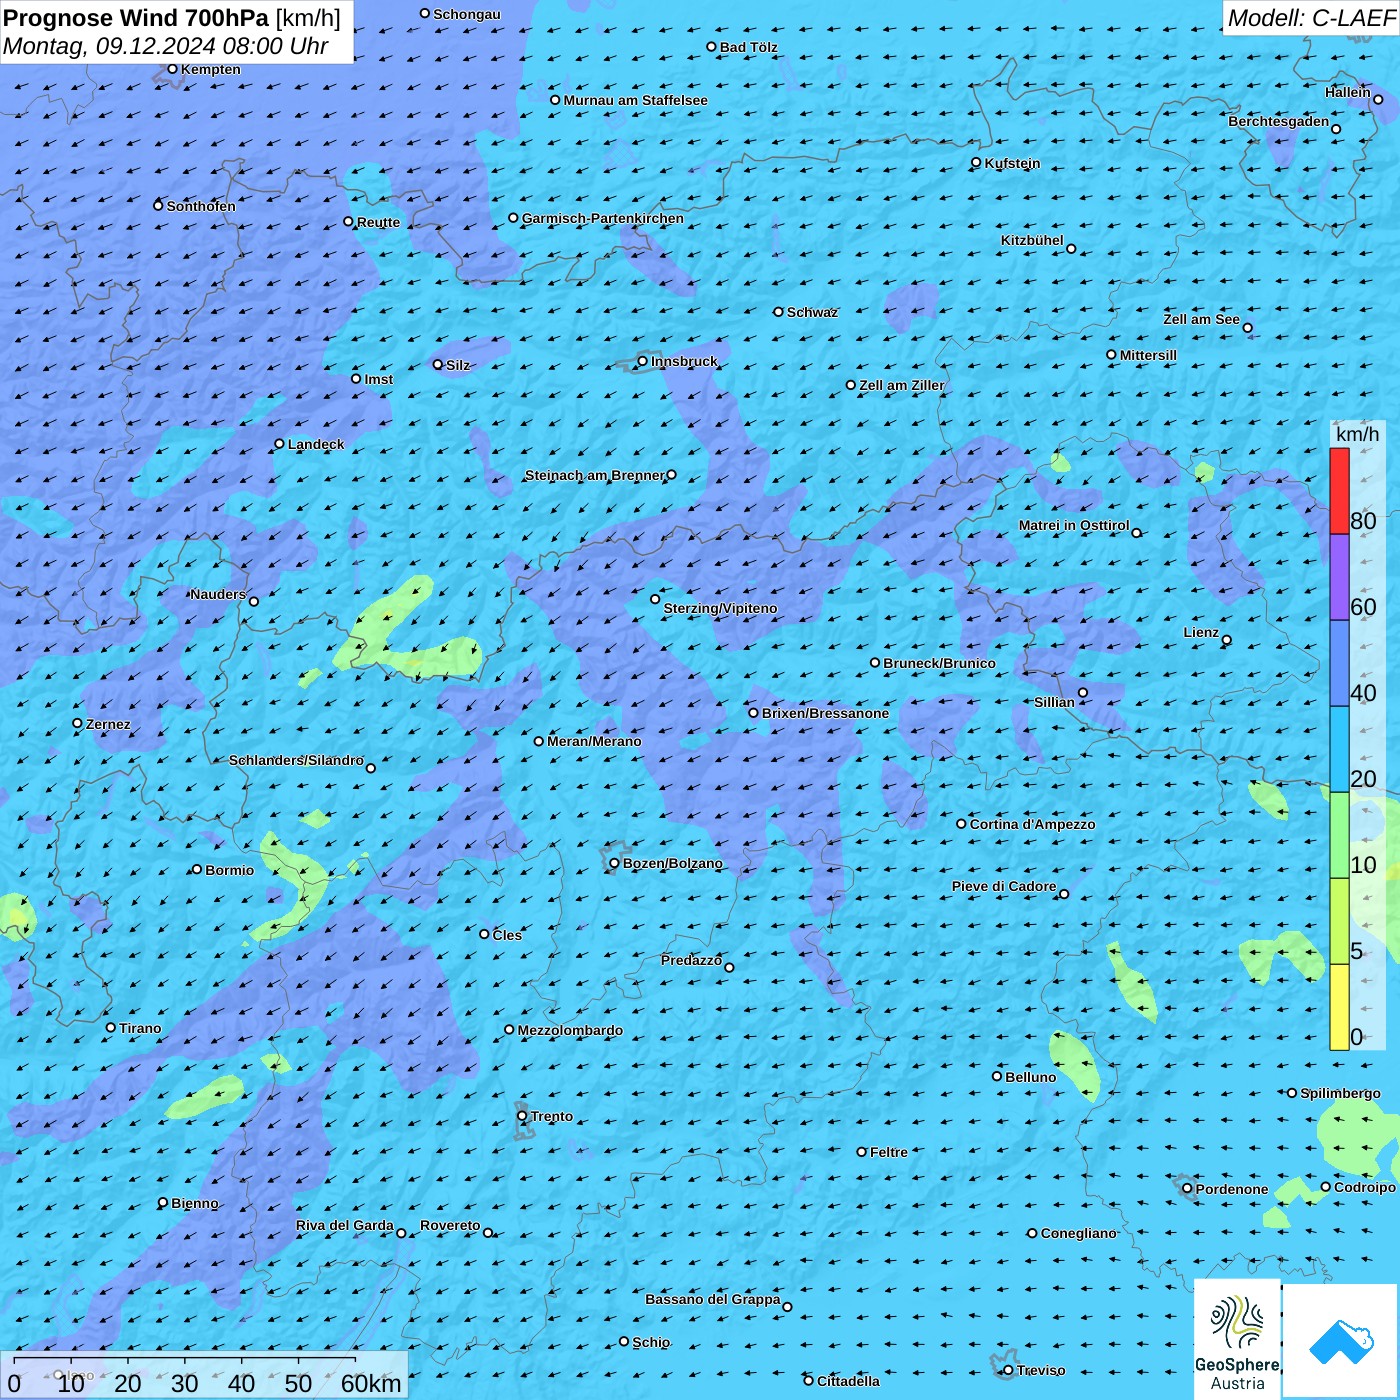Click the 'Landeck' label
This screenshot has width=1400, height=1400.
(316, 444)
